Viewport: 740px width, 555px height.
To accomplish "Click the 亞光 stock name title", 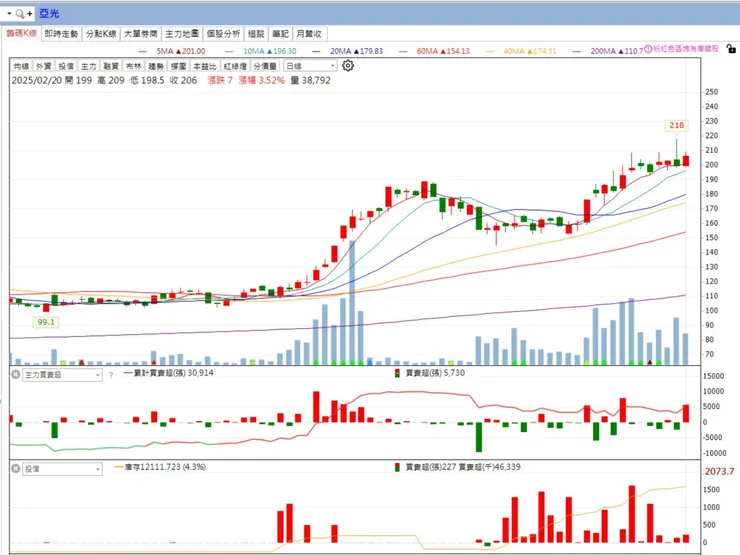I will pos(49,14).
